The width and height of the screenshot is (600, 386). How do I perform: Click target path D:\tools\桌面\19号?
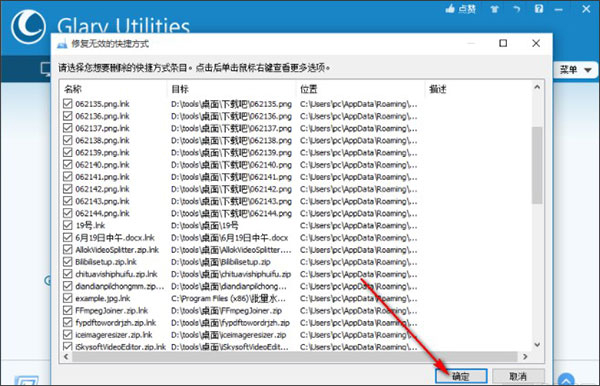pos(205,225)
